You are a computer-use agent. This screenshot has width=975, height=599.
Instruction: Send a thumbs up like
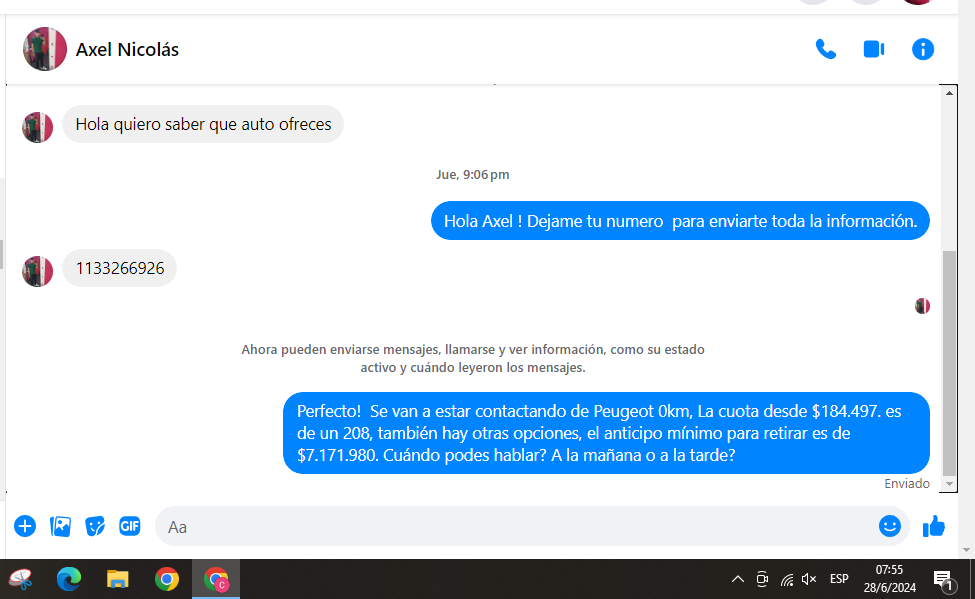[933, 526]
